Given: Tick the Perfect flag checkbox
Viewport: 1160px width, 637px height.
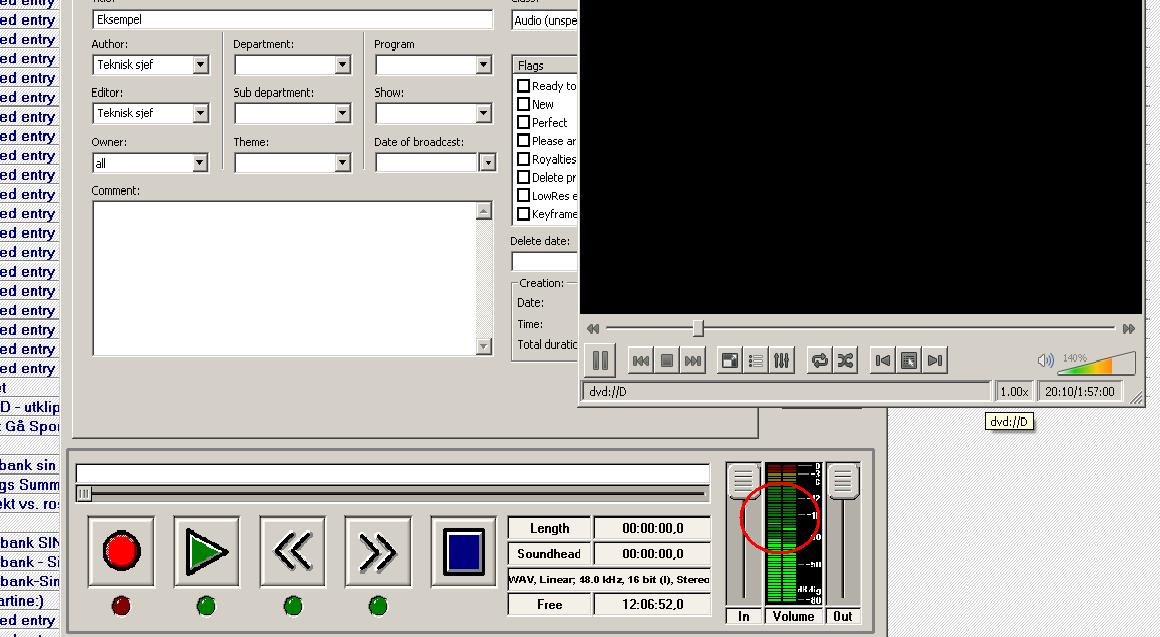Looking at the screenshot, I should coord(523,122).
